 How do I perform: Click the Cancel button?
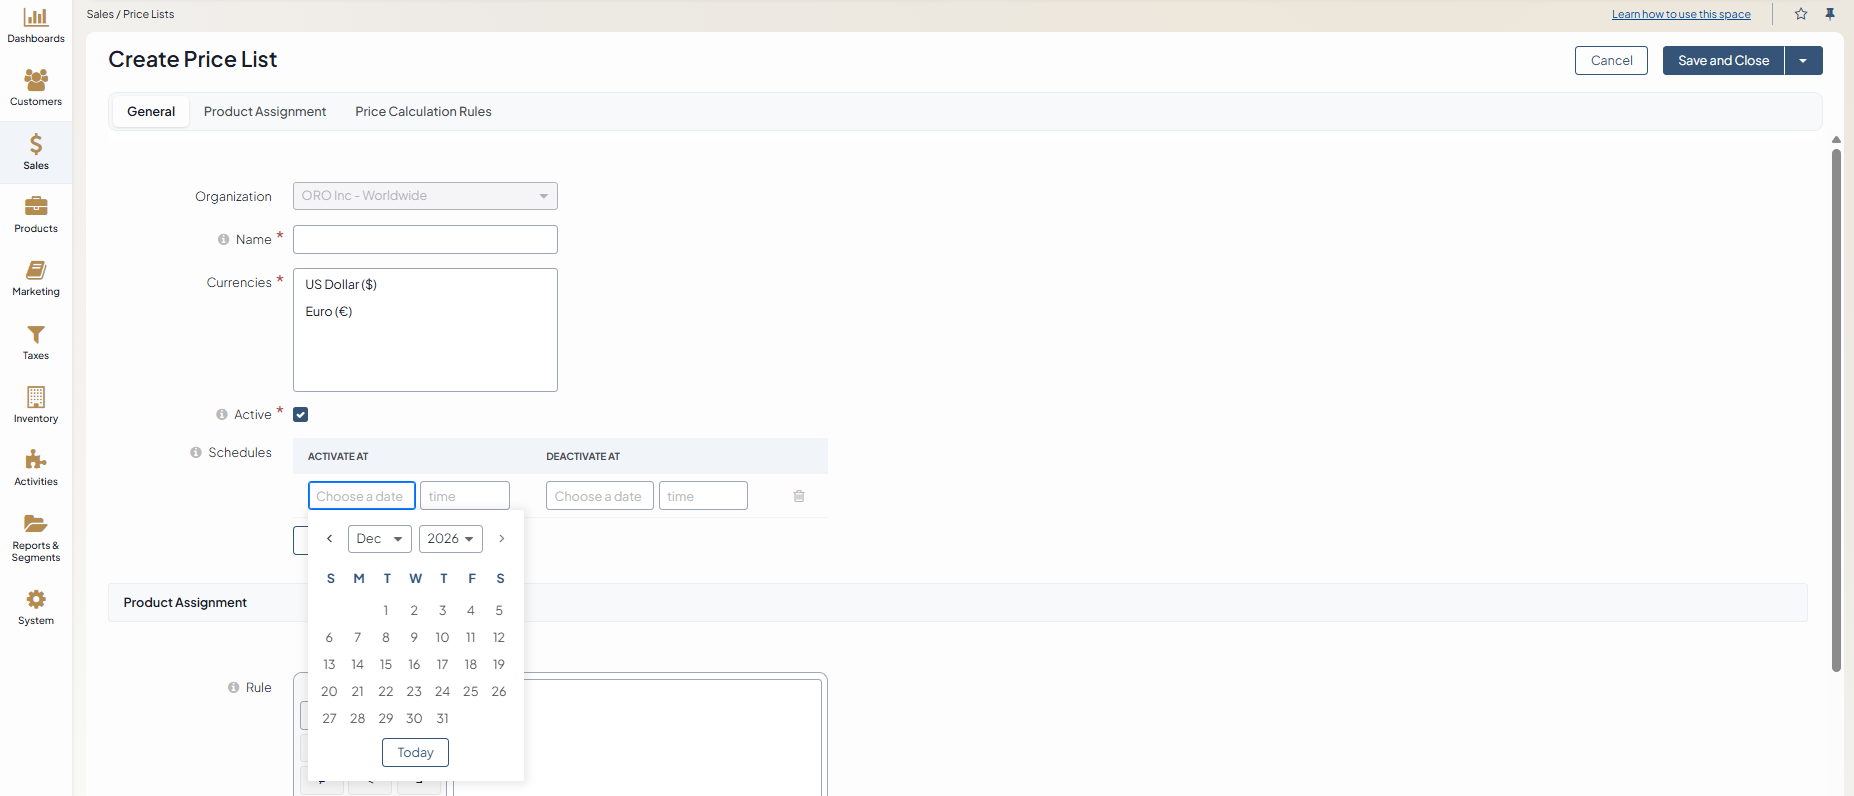[x=1611, y=61]
